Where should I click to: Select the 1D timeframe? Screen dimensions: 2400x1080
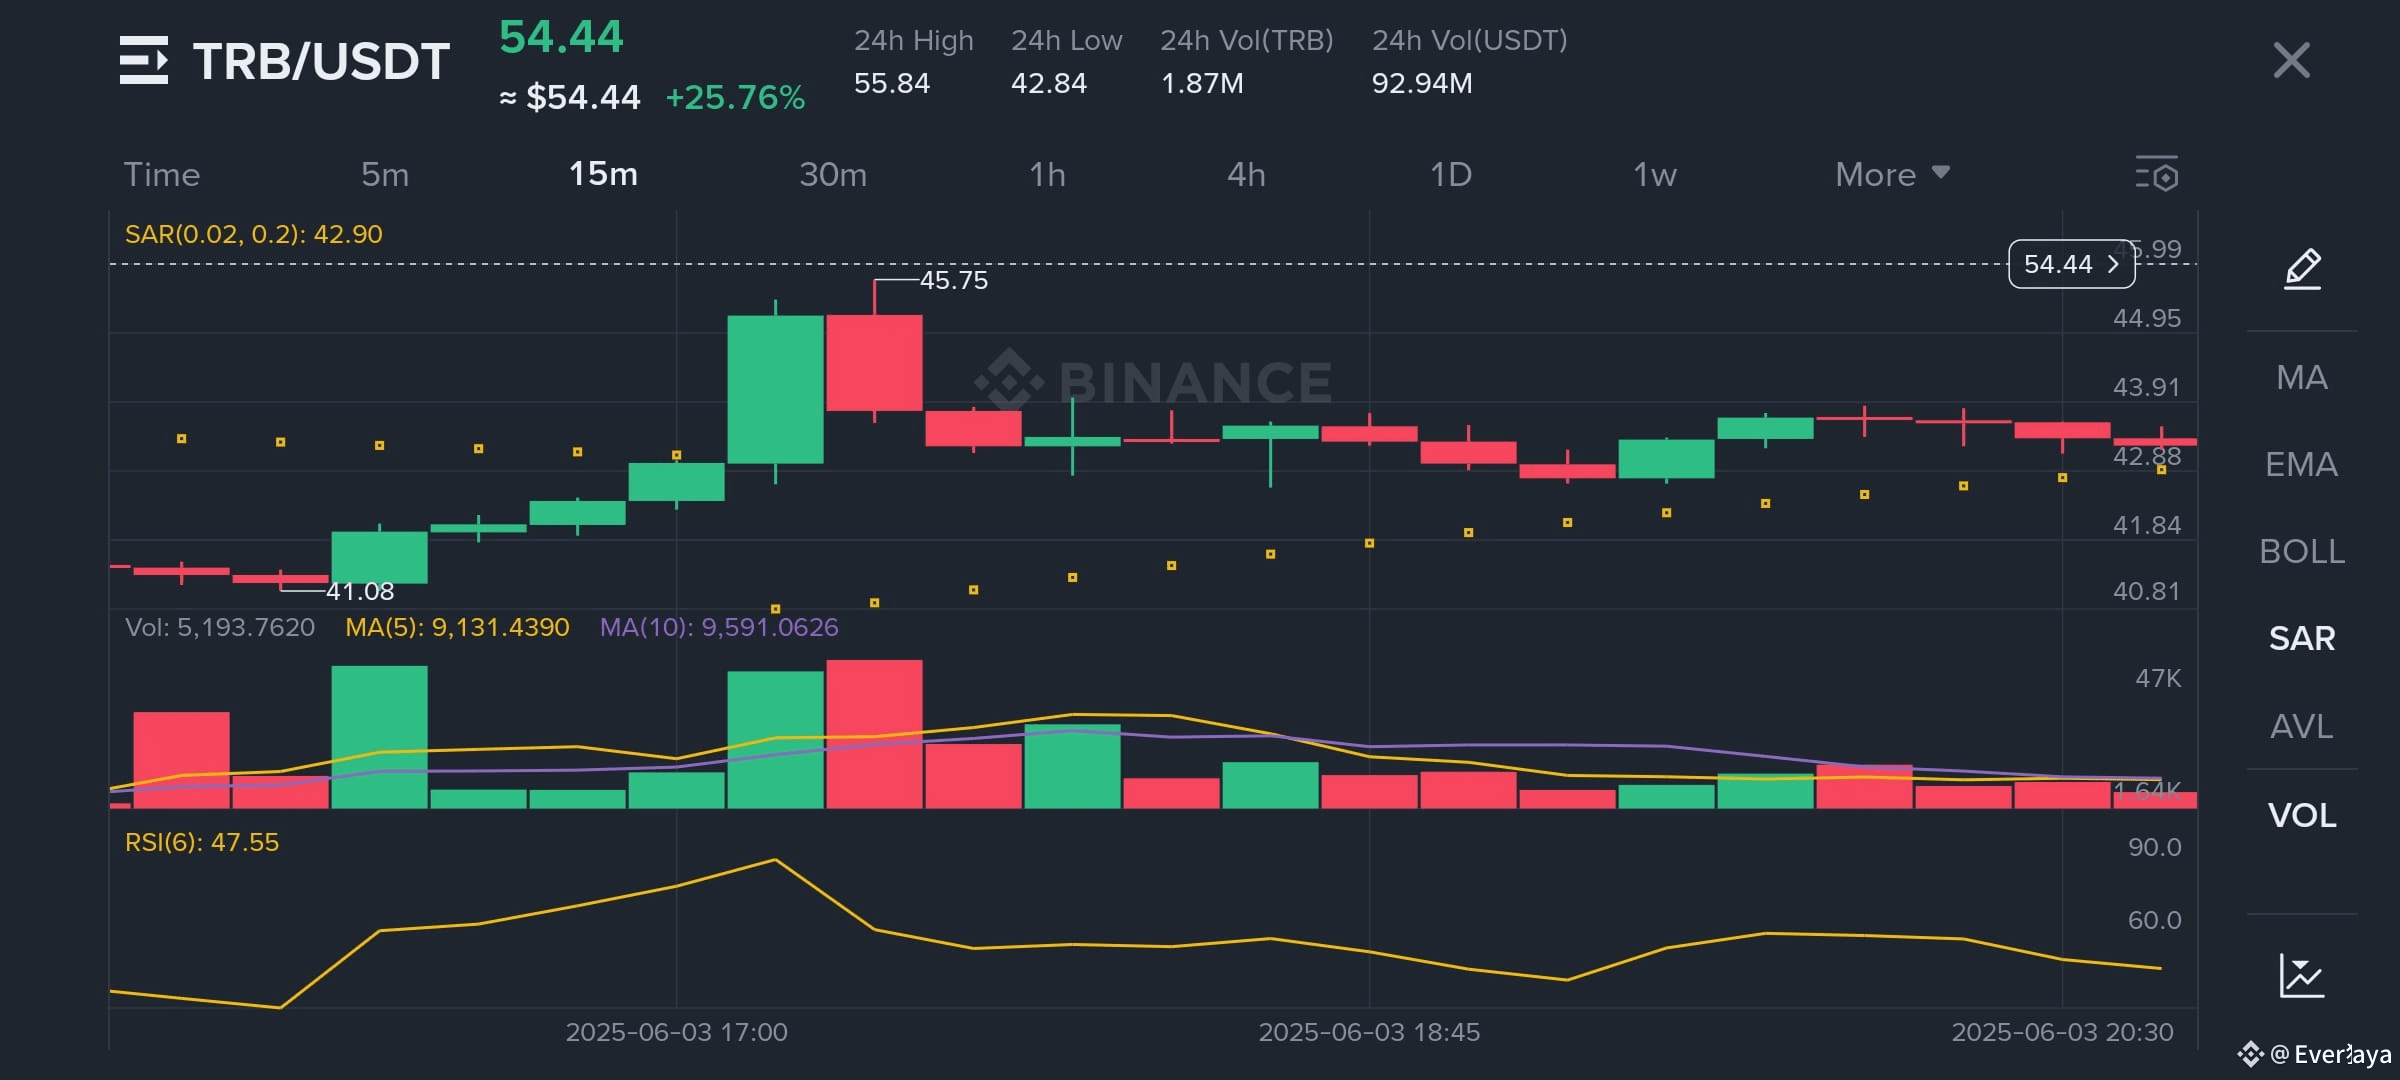point(1450,175)
